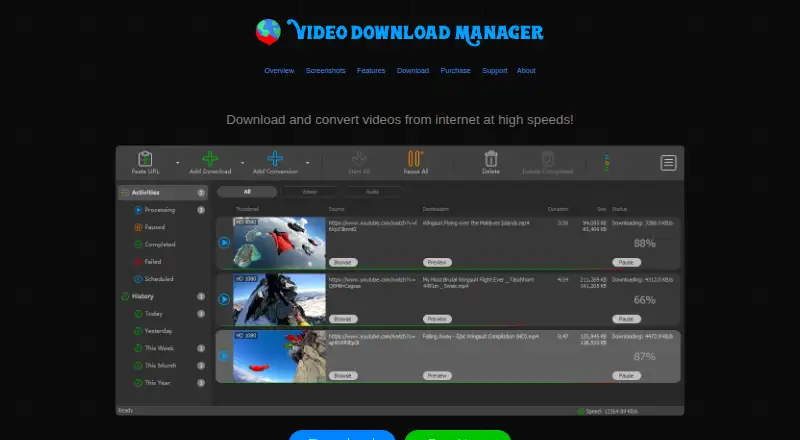This screenshot has width=800, height=440.
Task: Click Preview on the Maldives wingsuit row
Action: pos(437,262)
